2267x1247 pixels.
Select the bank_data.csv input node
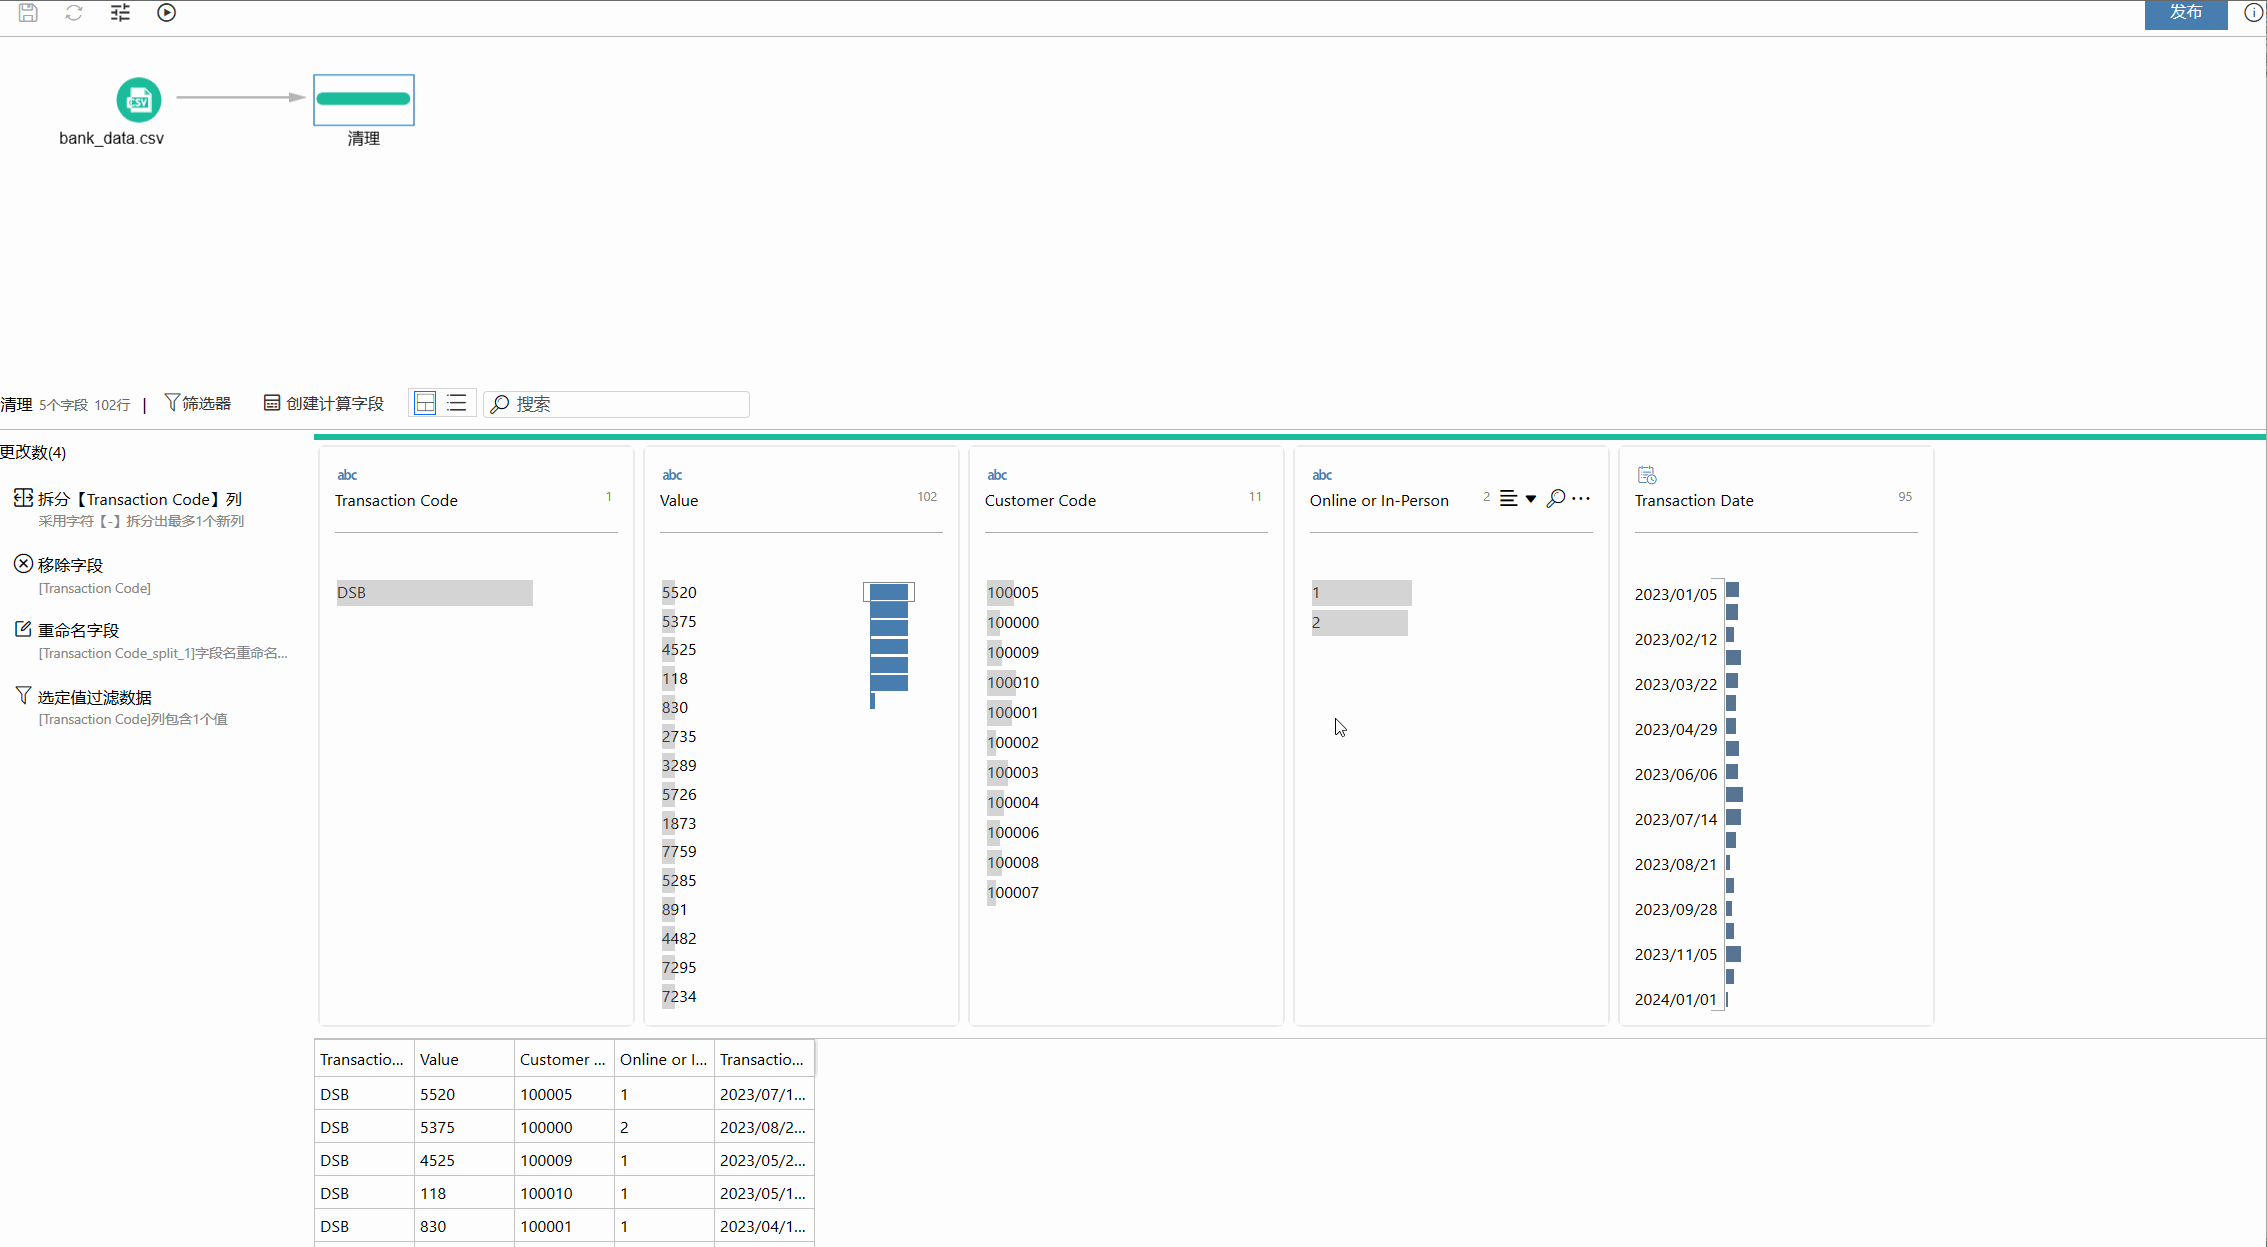coord(139,100)
